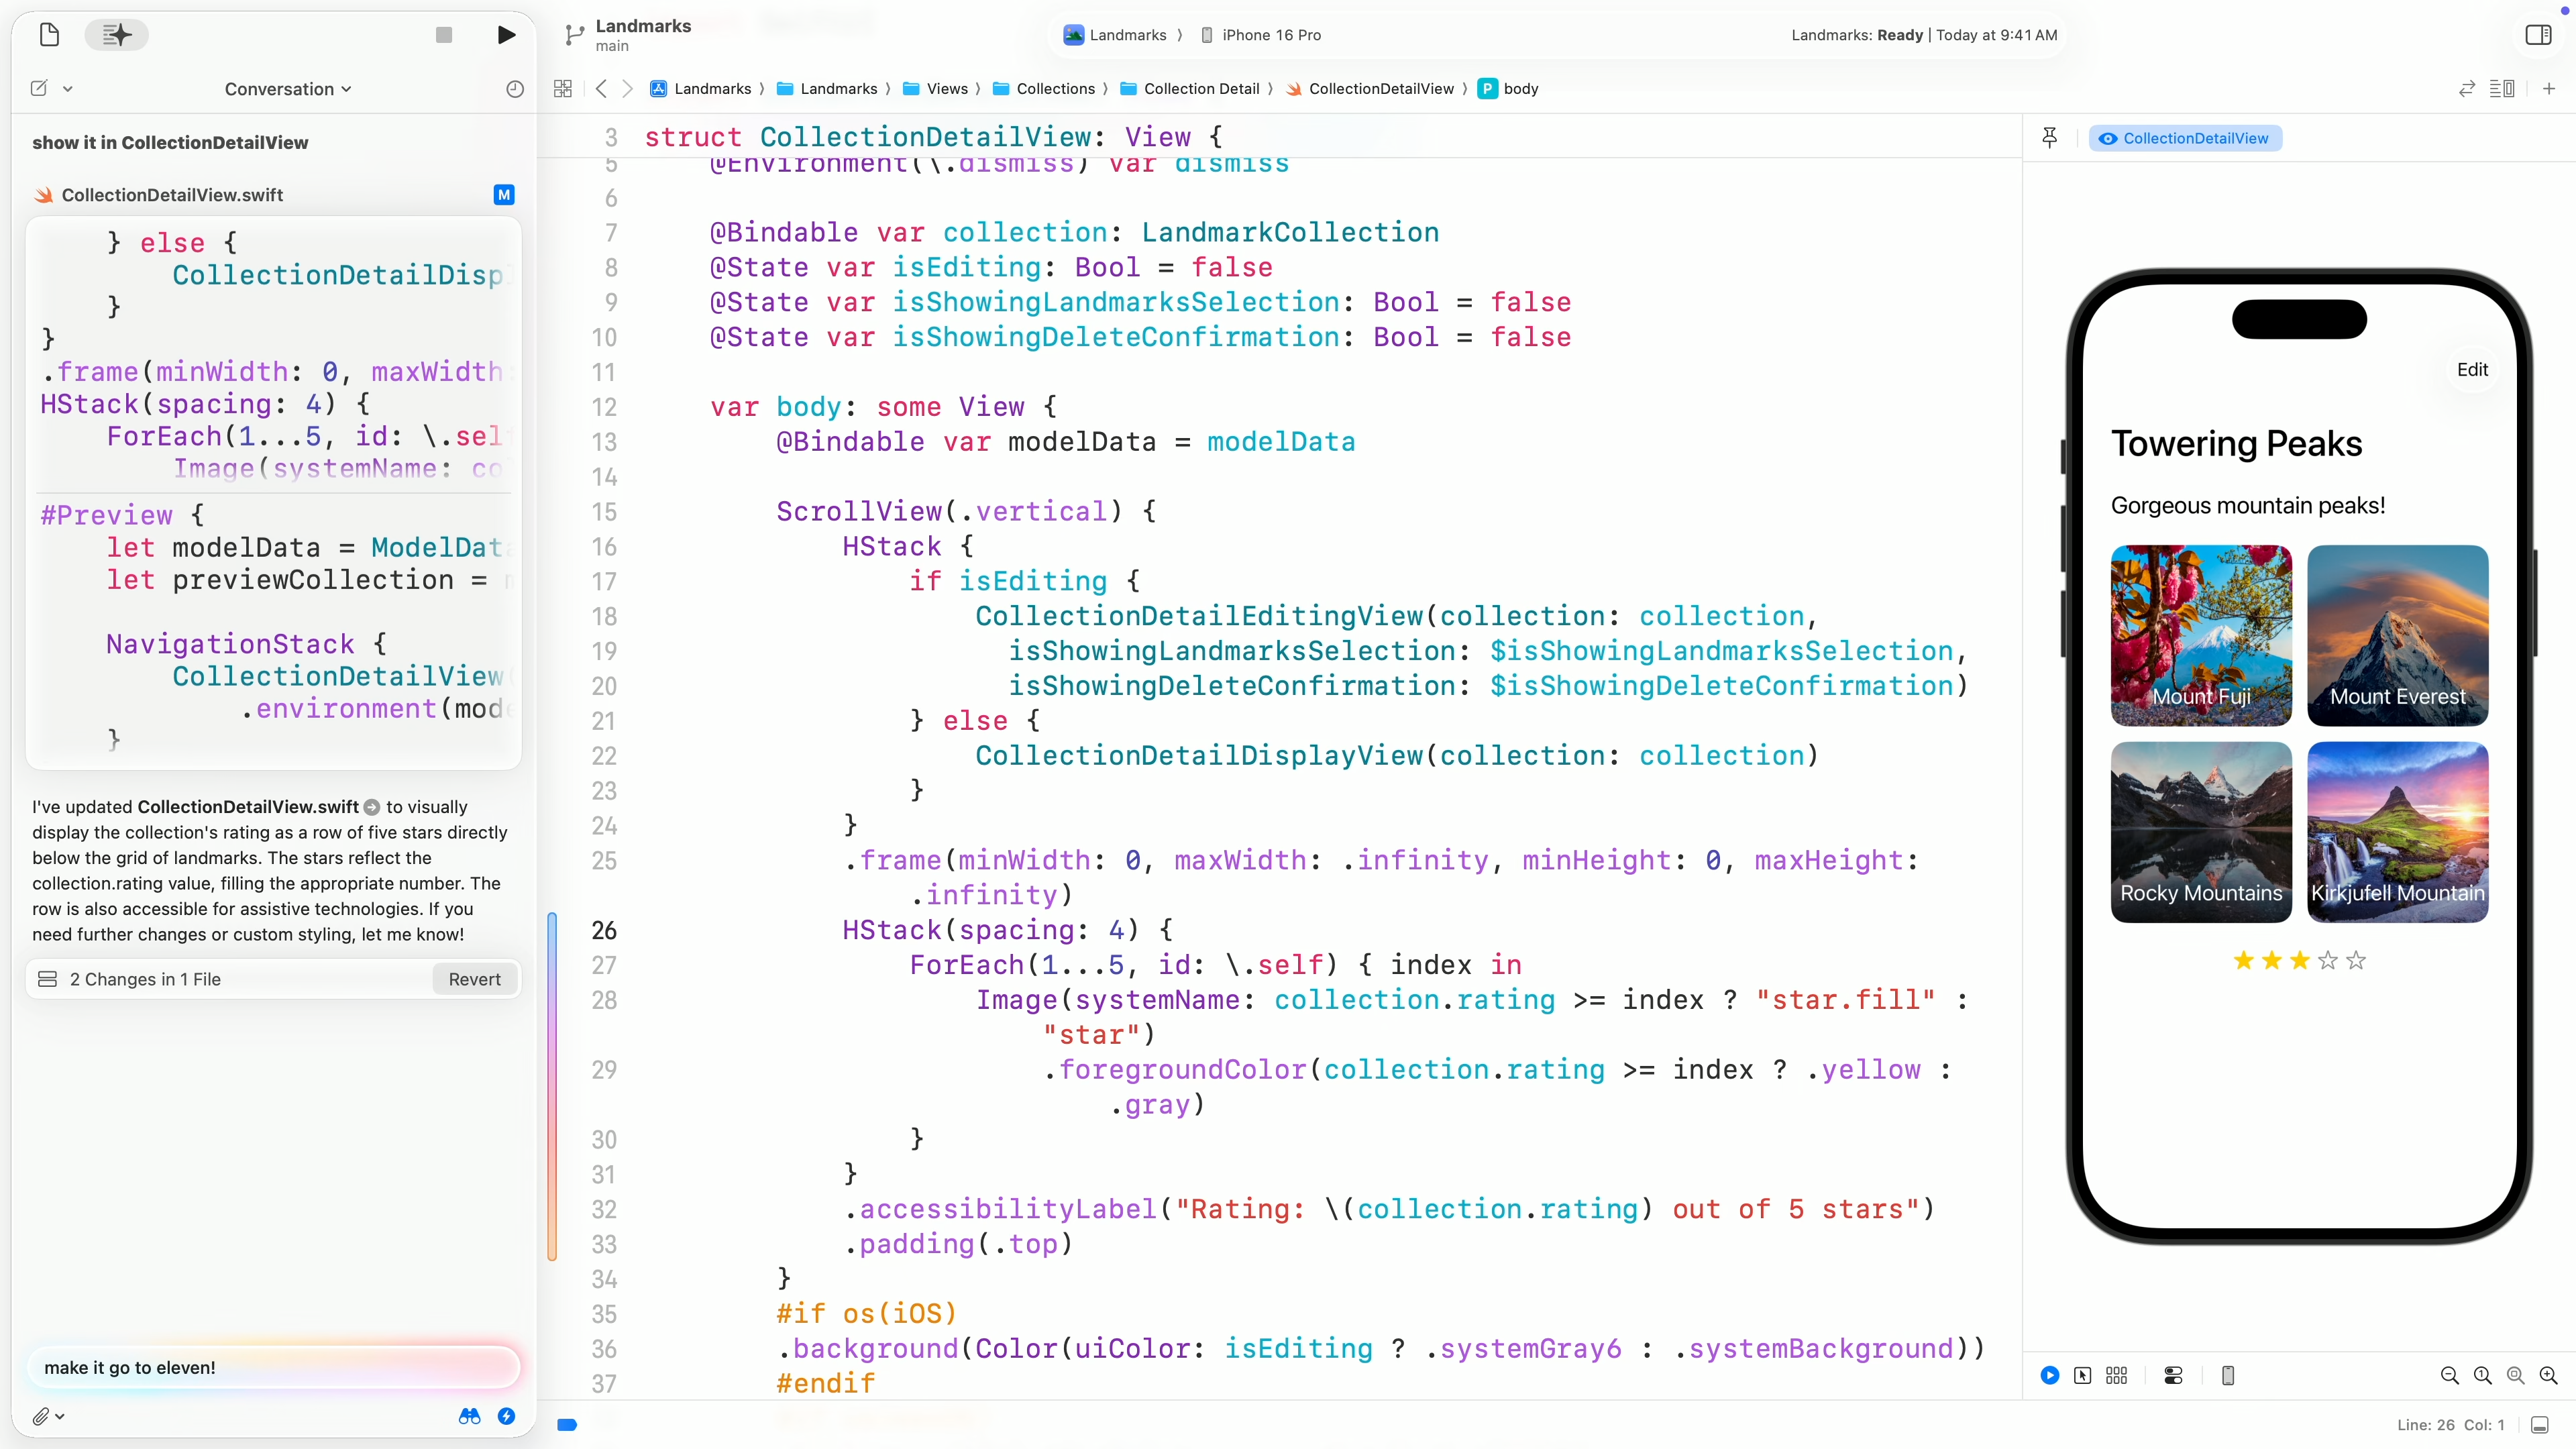This screenshot has width=2576, height=1449.
Task: Switch preview to selectable mode
Action: tap(2082, 1375)
